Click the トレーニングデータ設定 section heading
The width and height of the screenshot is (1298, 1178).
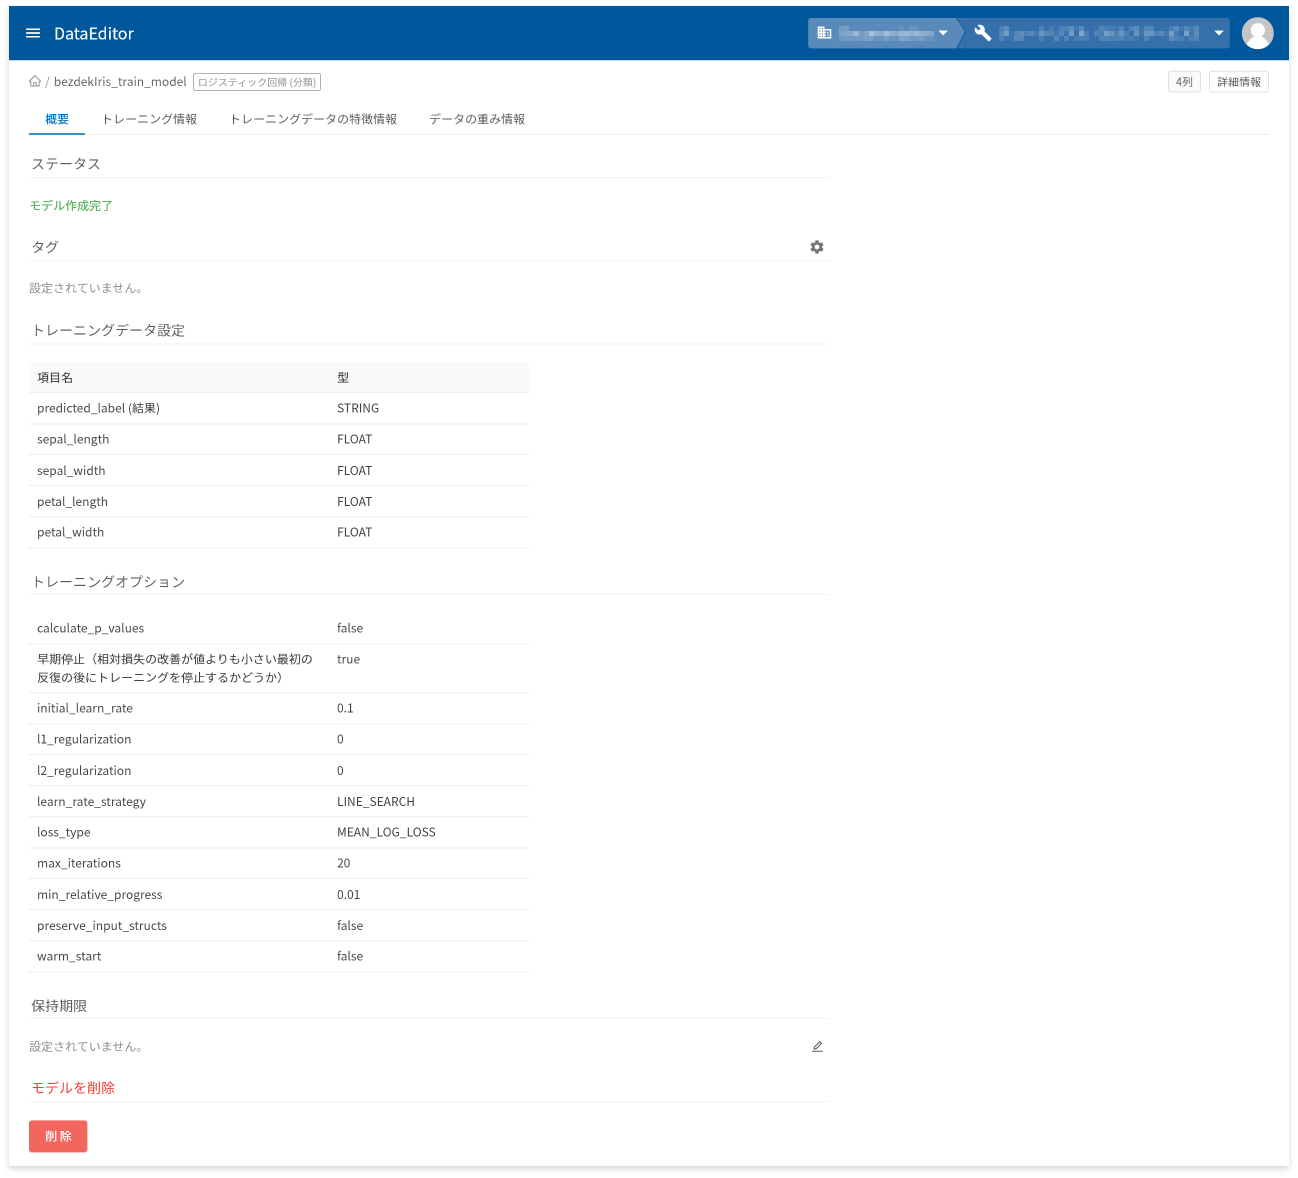tap(108, 331)
